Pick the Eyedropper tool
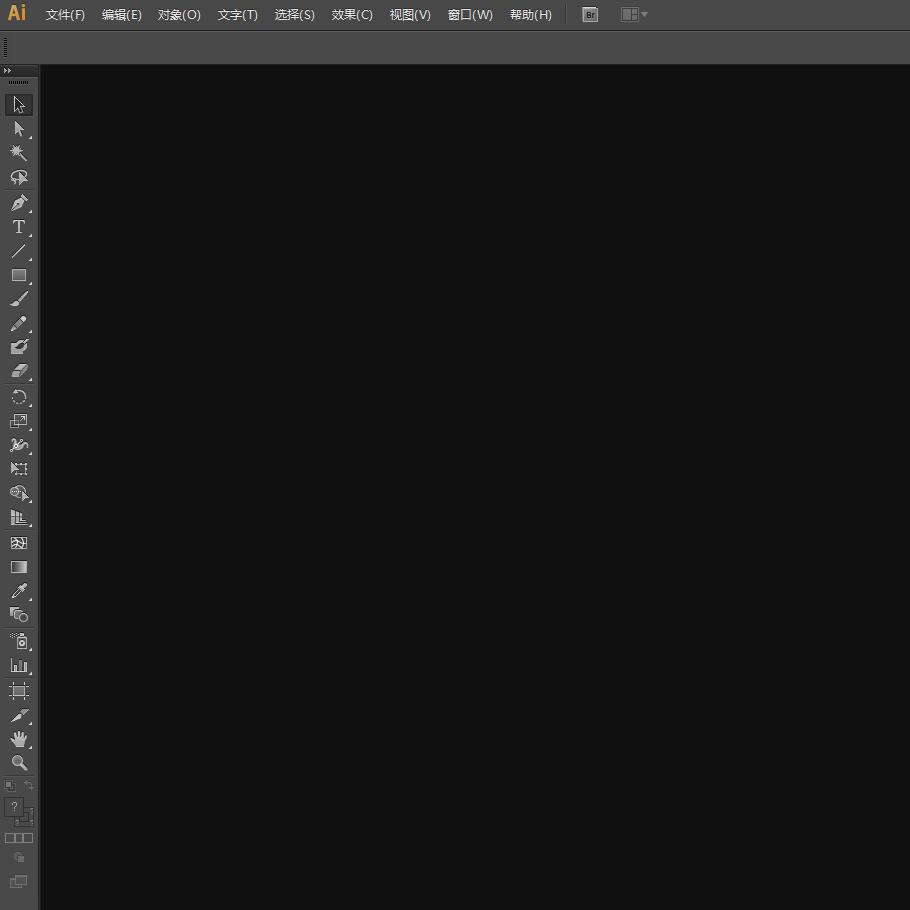The image size is (910, 910). click(x=19, y=591)
